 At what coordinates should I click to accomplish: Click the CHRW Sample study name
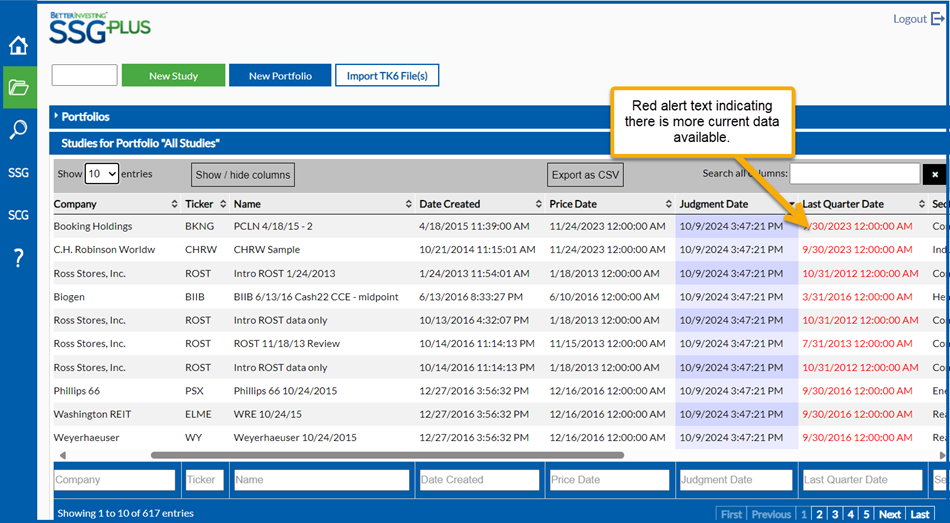point(267,250)
